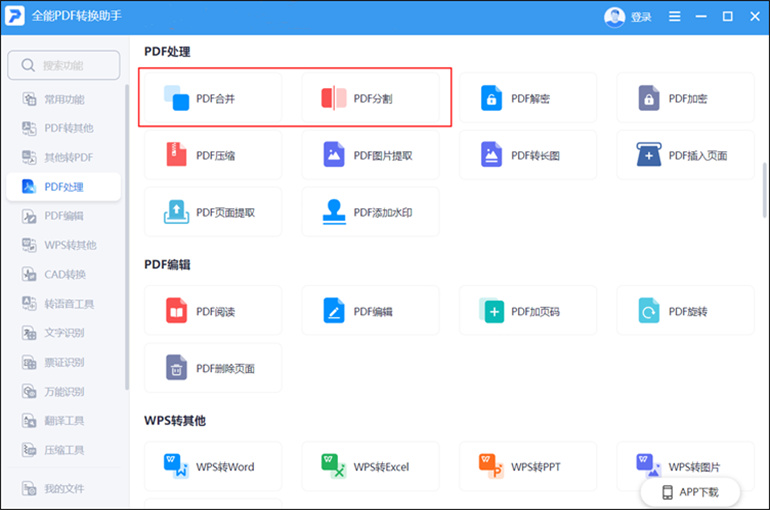Screen dimensions: 770x510
Task: Click the APP下载 download button
Action: coord(690,492)
